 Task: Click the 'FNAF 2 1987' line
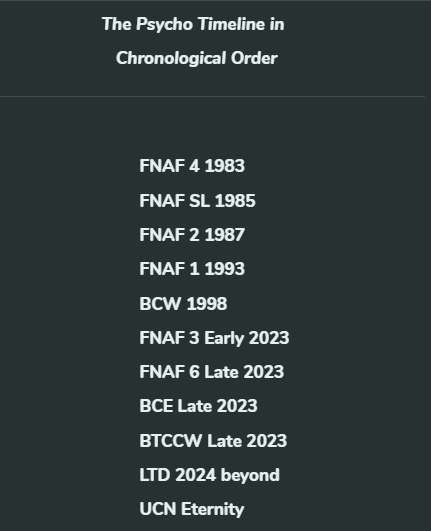(192, 235)
